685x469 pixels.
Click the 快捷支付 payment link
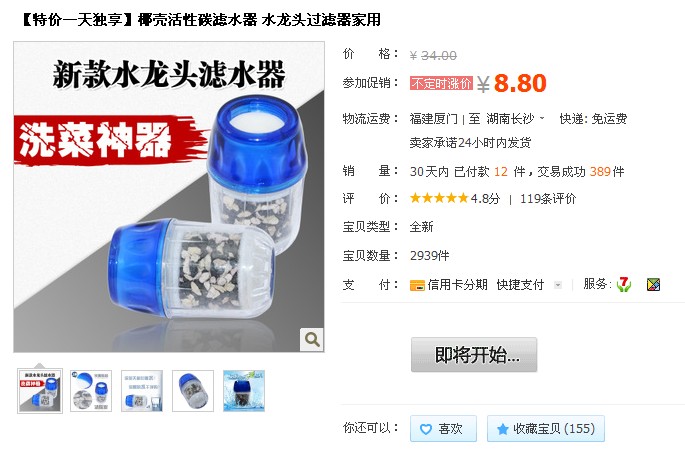[520, 285]
